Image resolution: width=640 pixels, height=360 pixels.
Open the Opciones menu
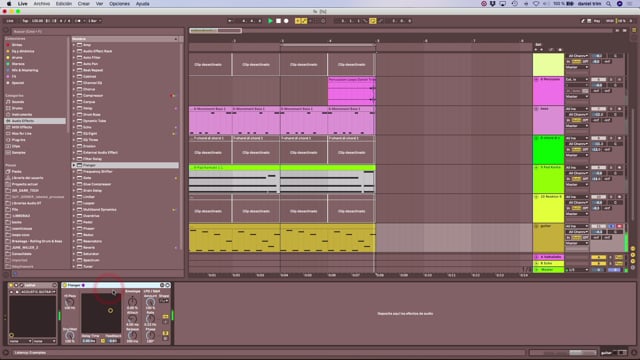119,4
